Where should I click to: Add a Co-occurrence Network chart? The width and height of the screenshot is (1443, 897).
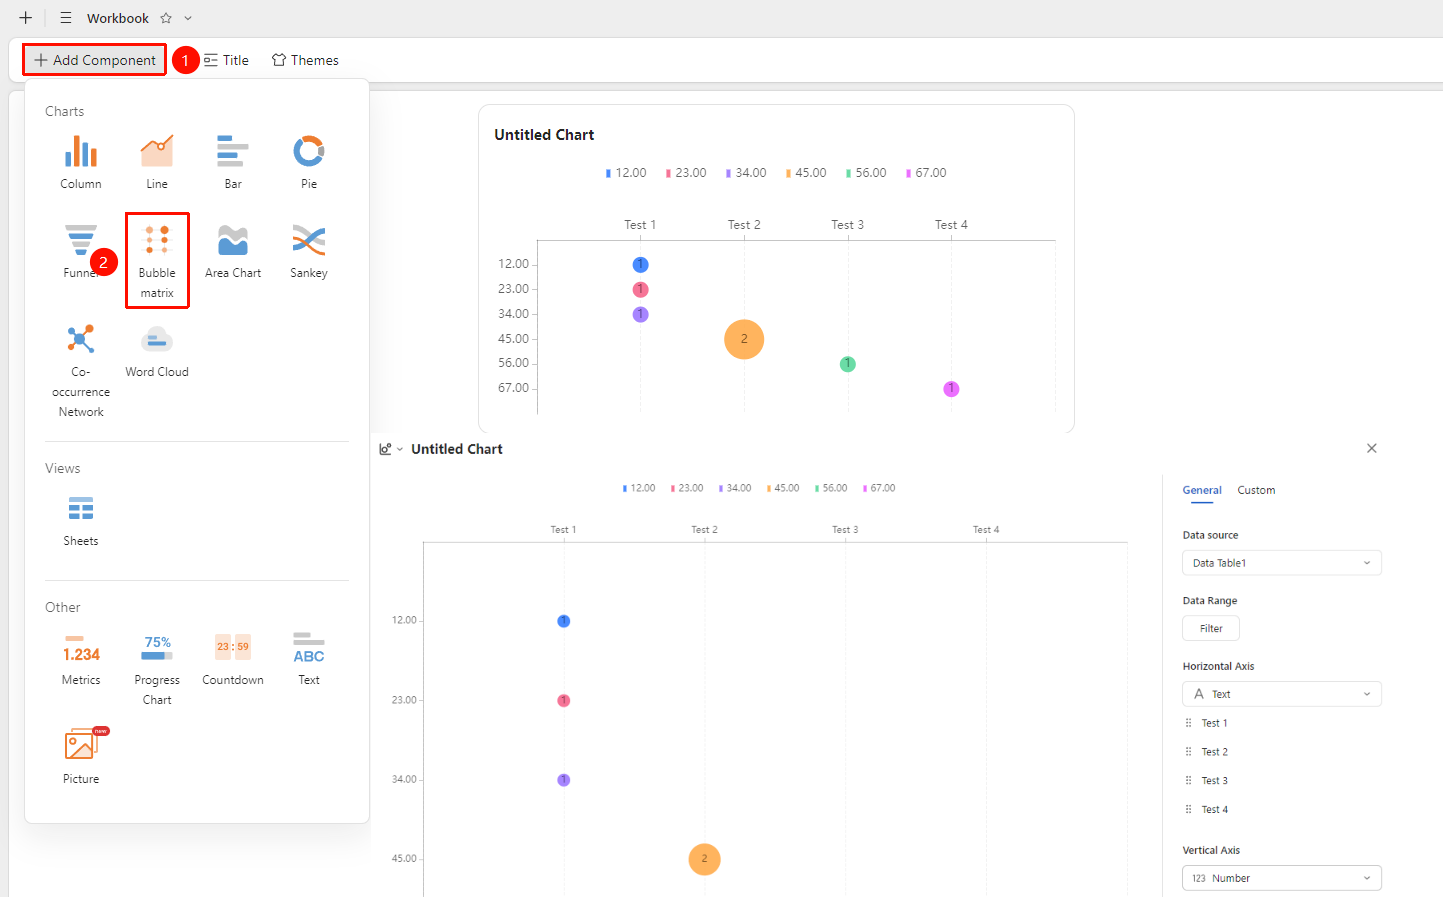click(x=81, y=370)
